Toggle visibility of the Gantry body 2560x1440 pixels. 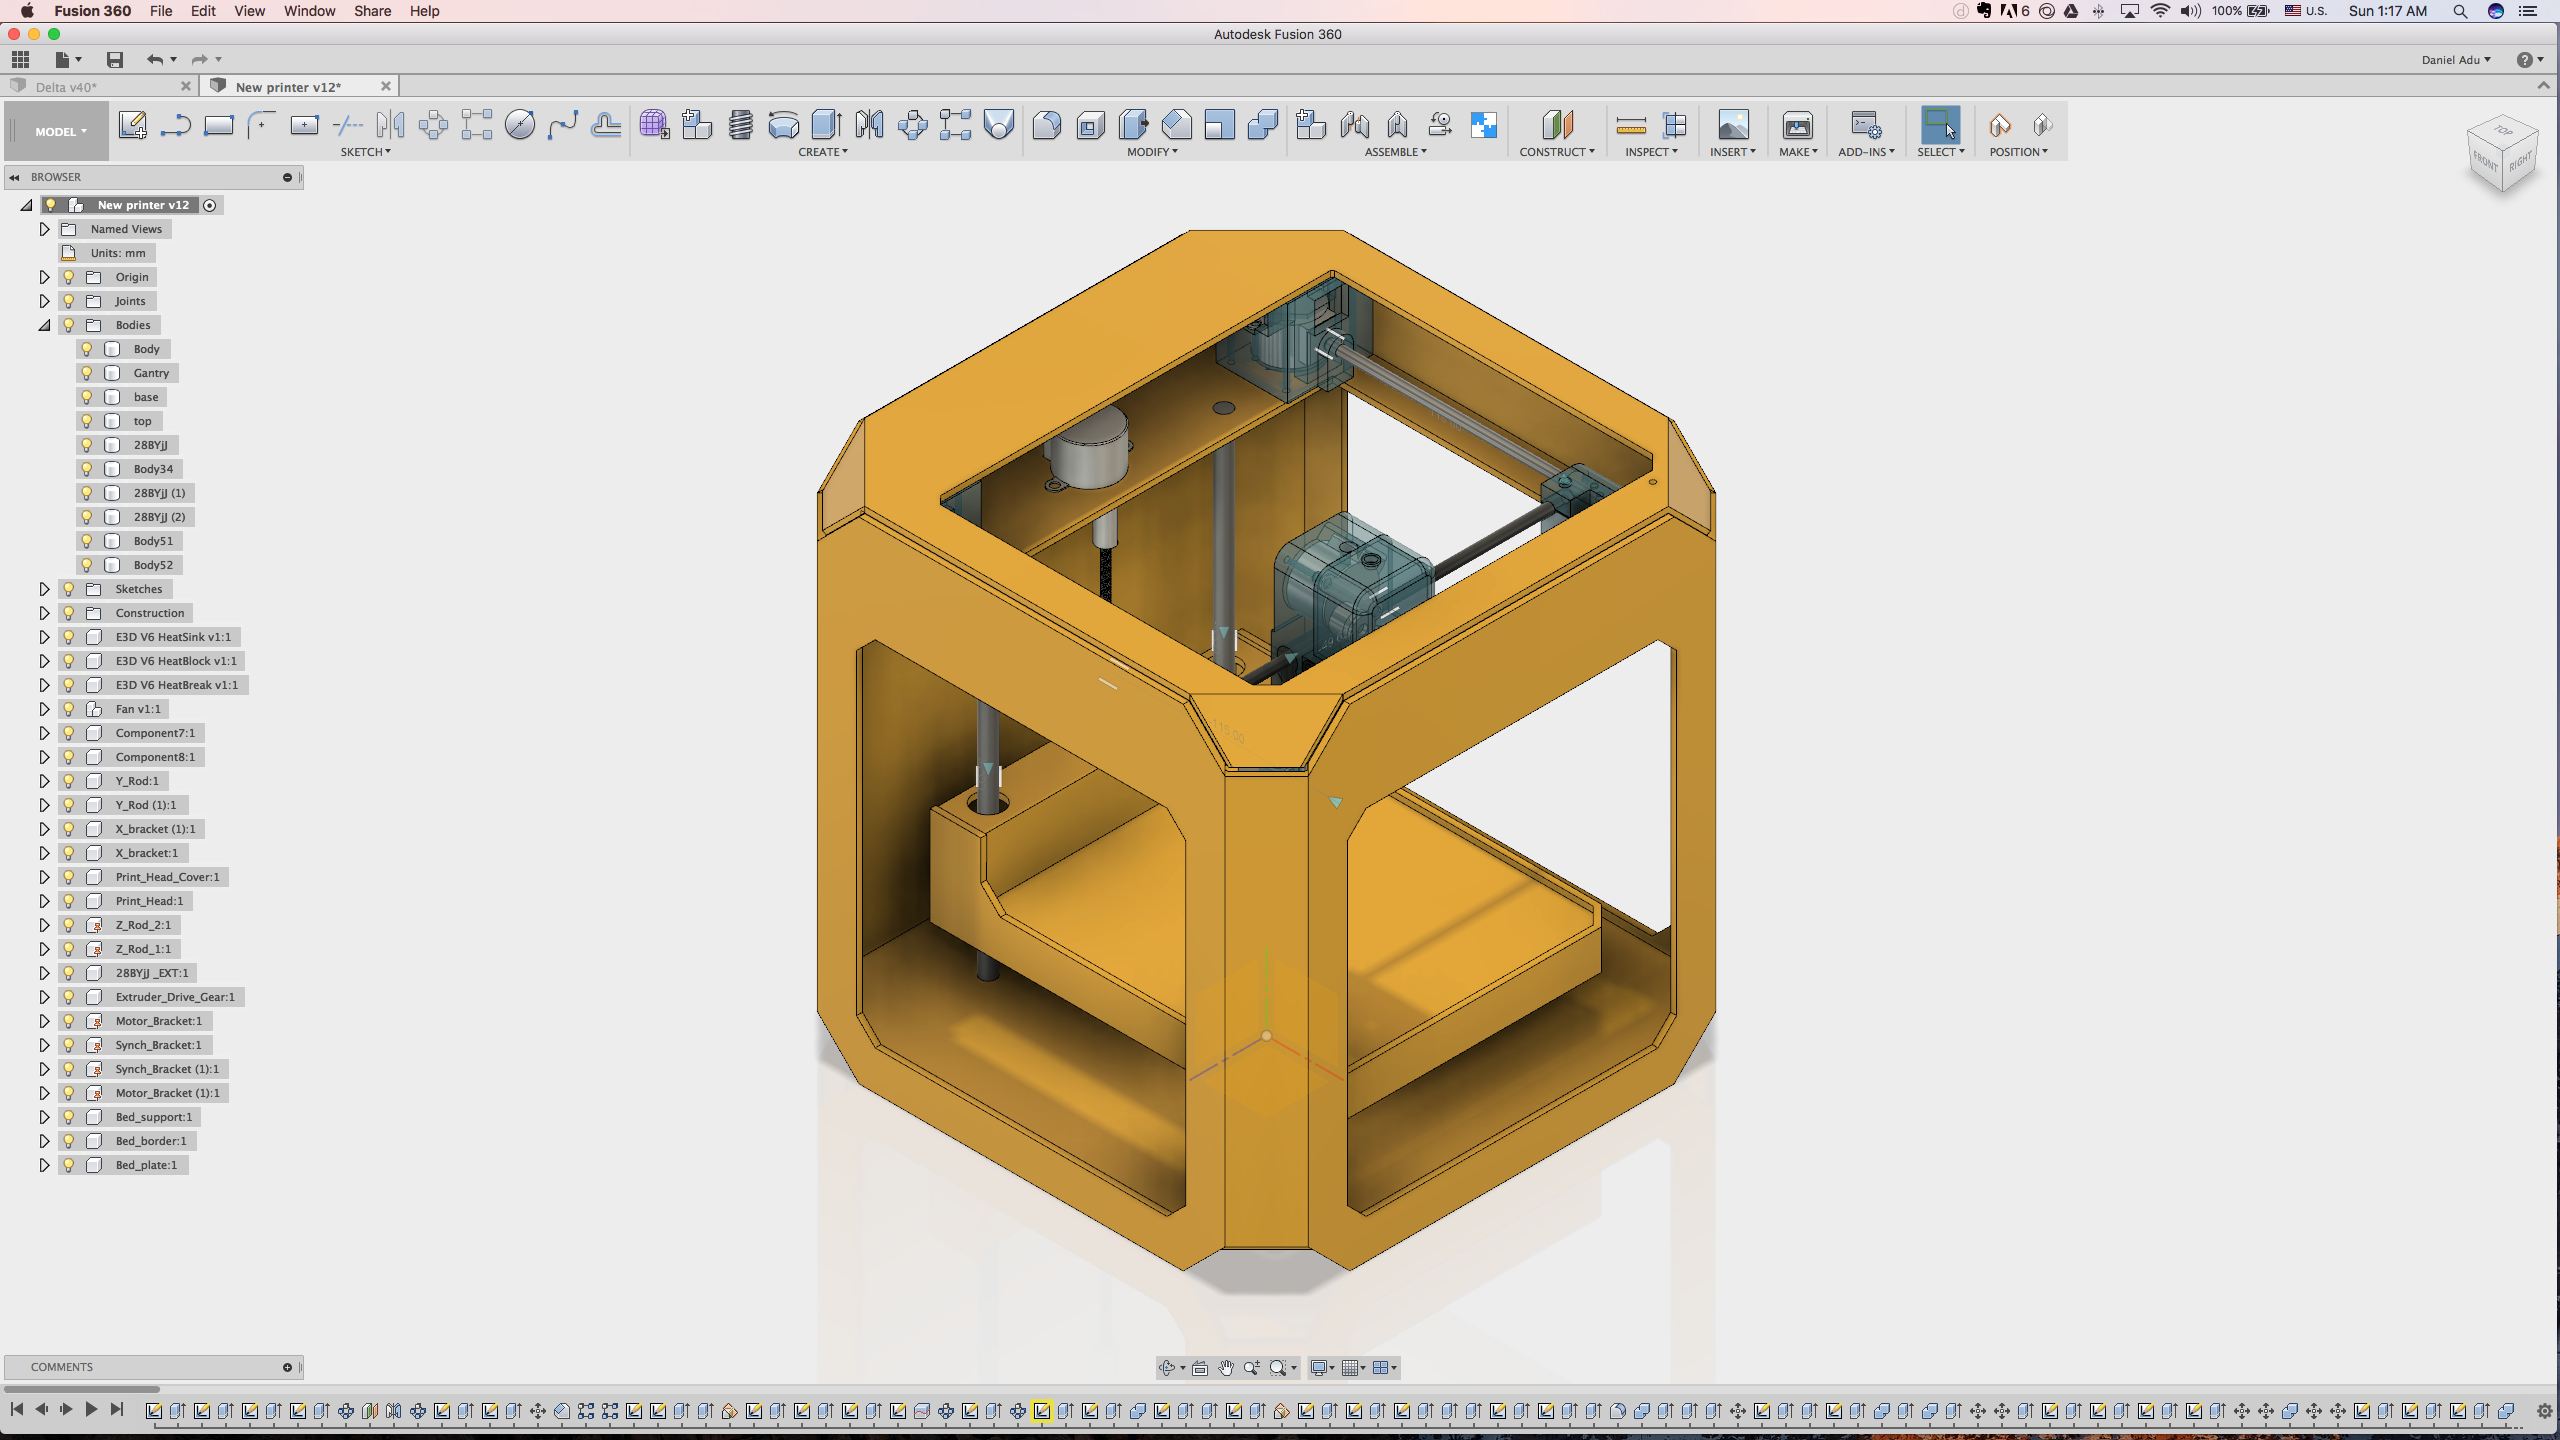tap(87, 373)
